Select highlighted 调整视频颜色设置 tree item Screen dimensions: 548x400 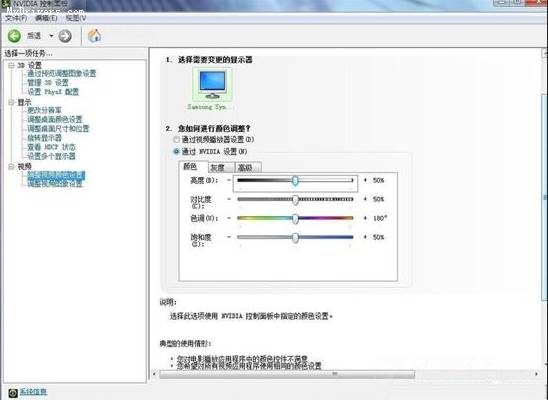click(x=56, y=174)
